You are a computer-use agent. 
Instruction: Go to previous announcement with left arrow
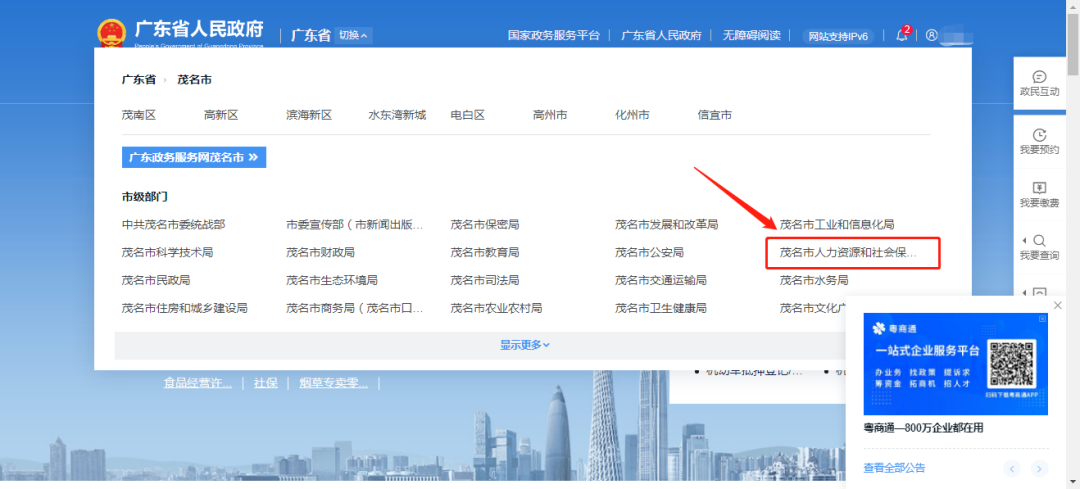[1013, 468]
